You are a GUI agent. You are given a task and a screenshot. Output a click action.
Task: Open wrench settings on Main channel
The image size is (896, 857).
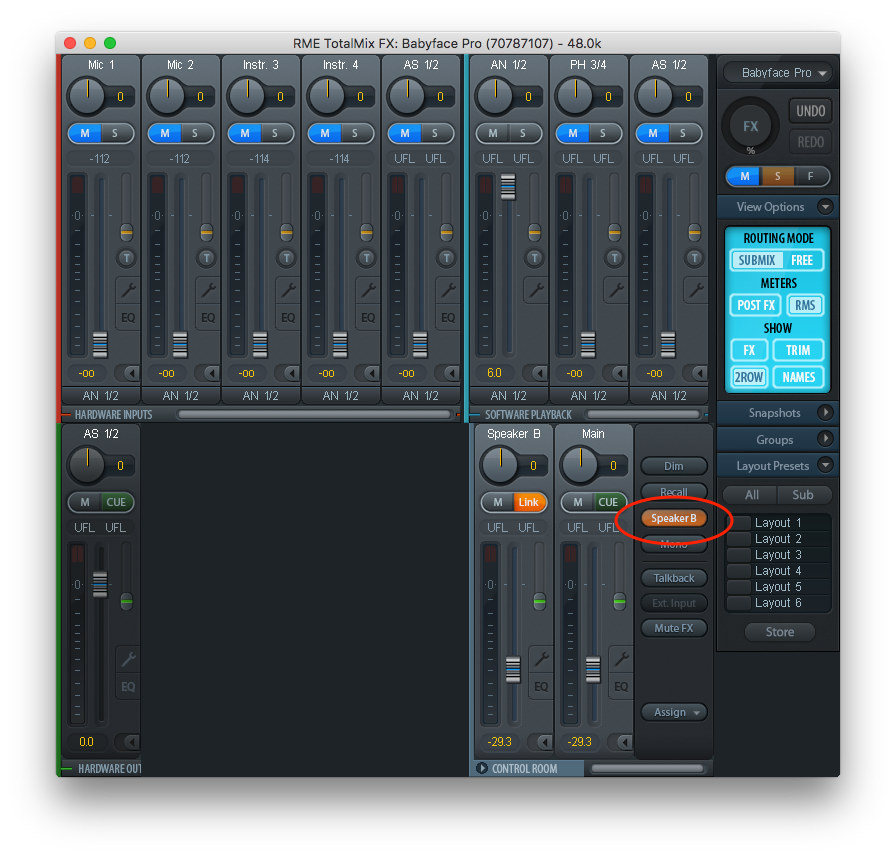point(621,659)
